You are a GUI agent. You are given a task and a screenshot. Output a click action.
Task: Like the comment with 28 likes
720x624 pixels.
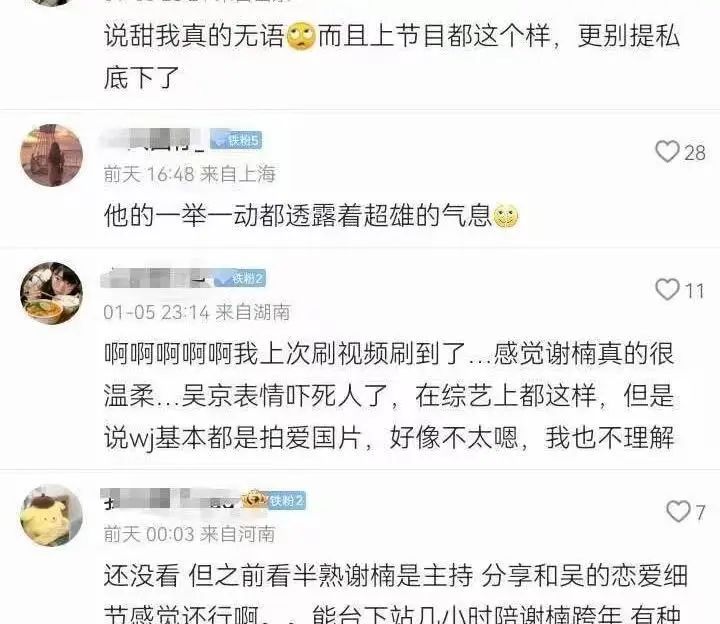pyautogui.click(x=667, y=152)
